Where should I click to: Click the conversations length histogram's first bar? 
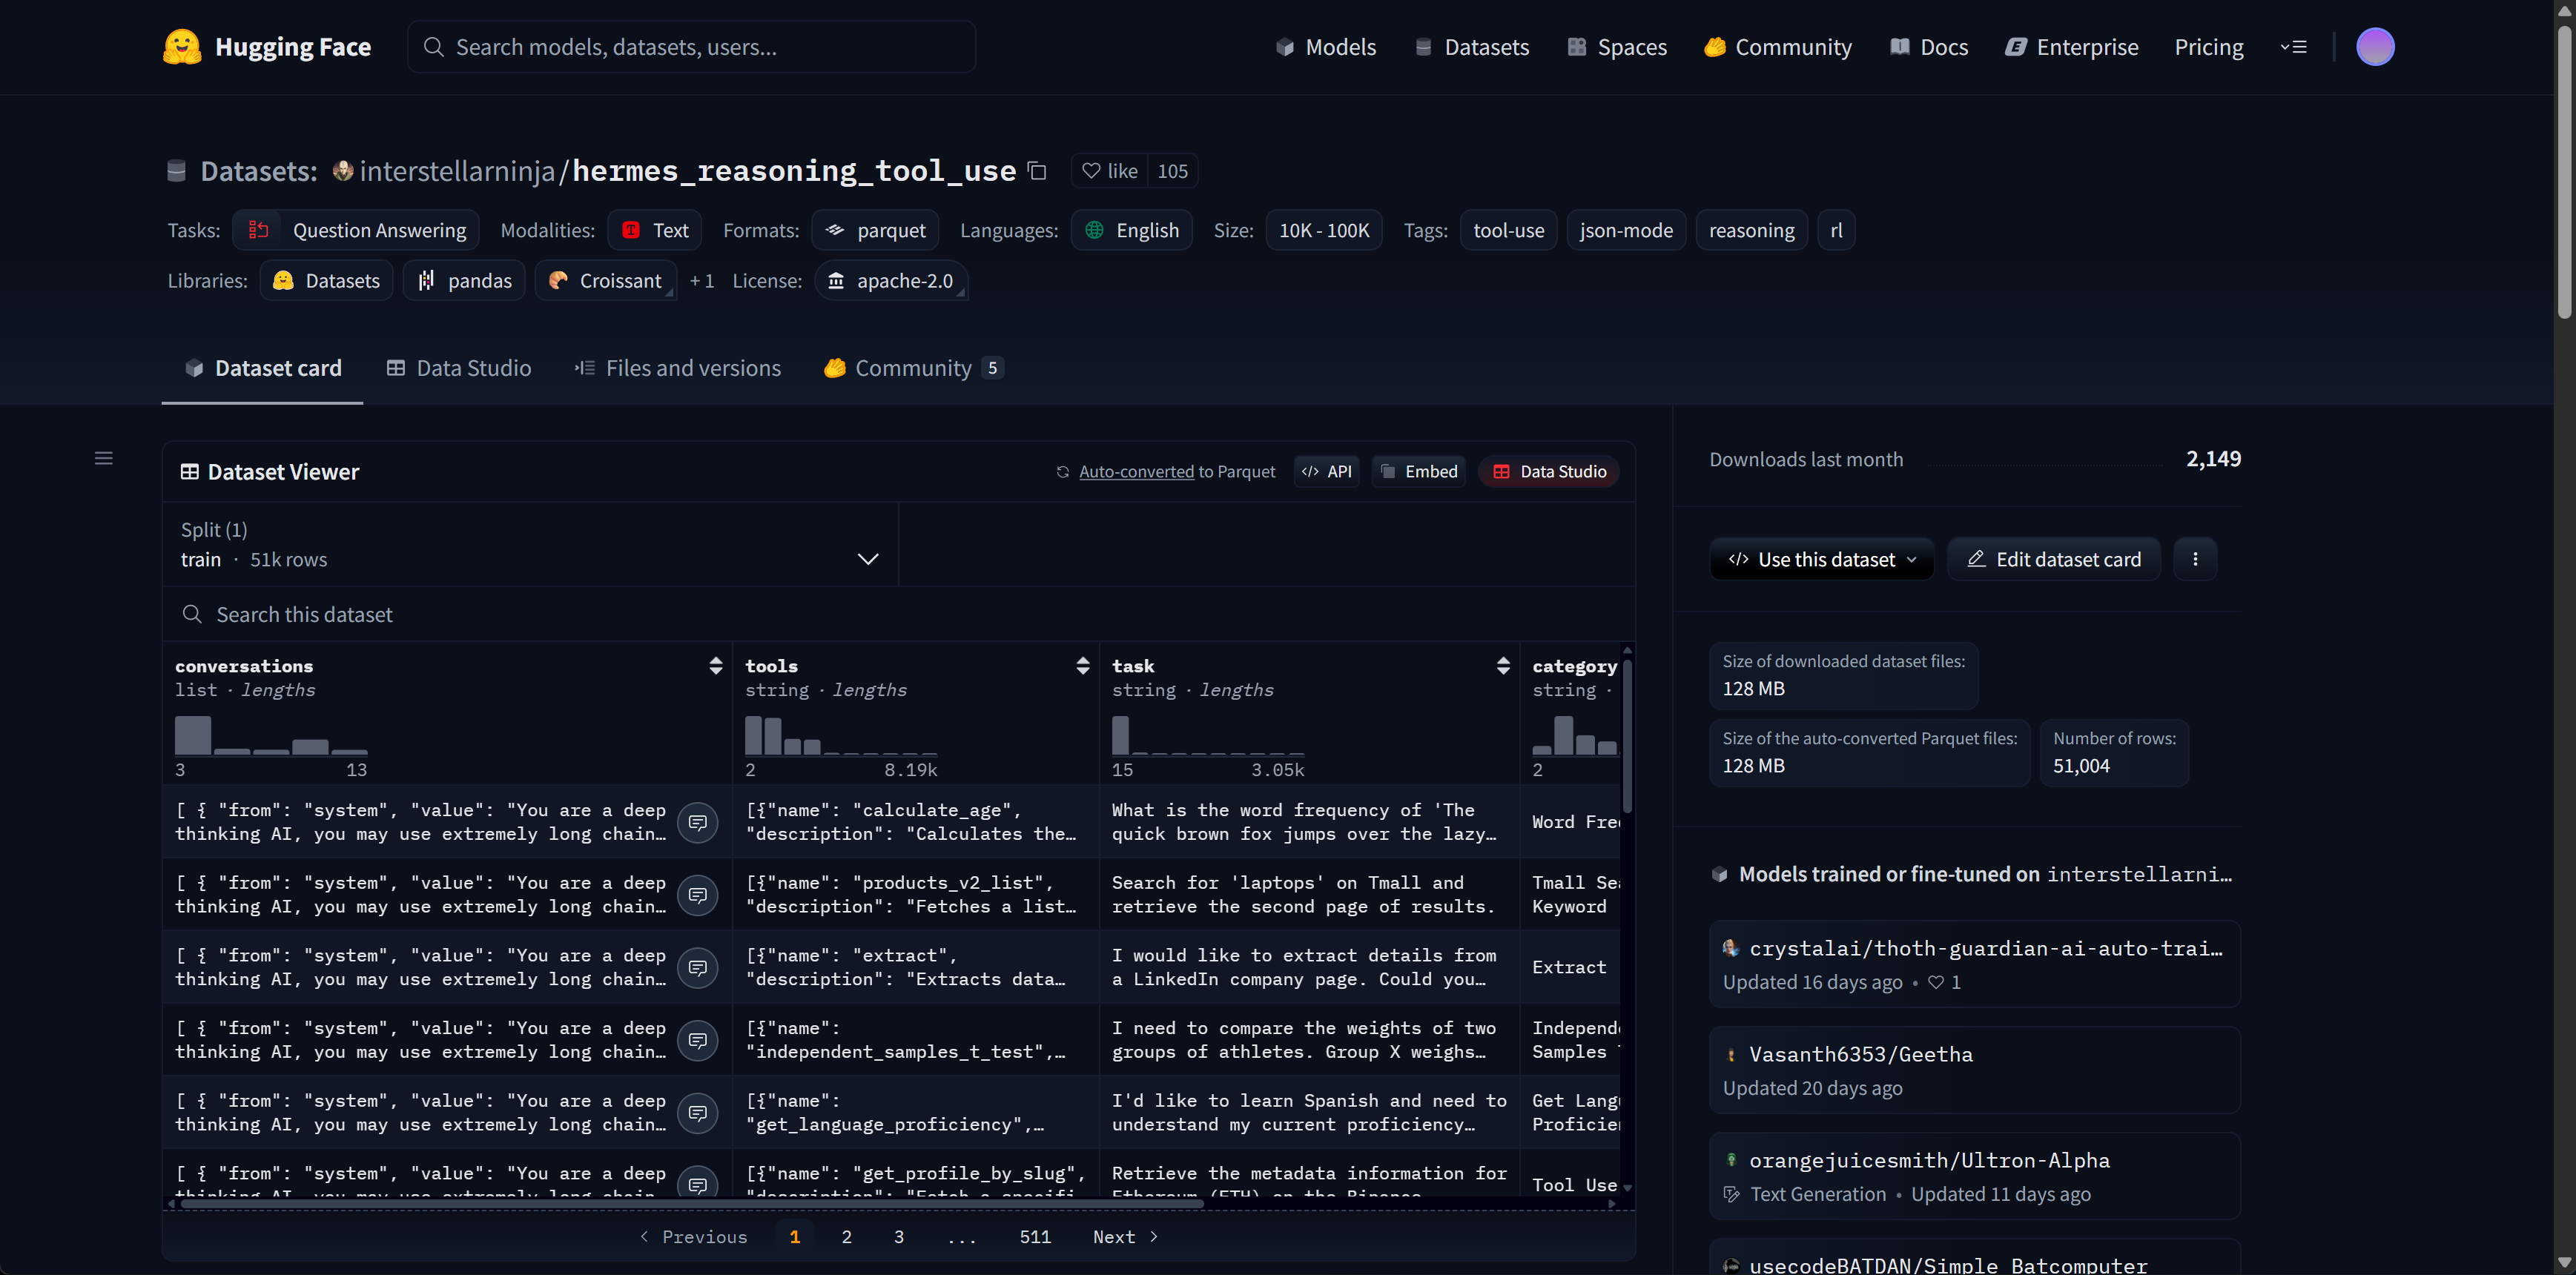coord(193,735)
